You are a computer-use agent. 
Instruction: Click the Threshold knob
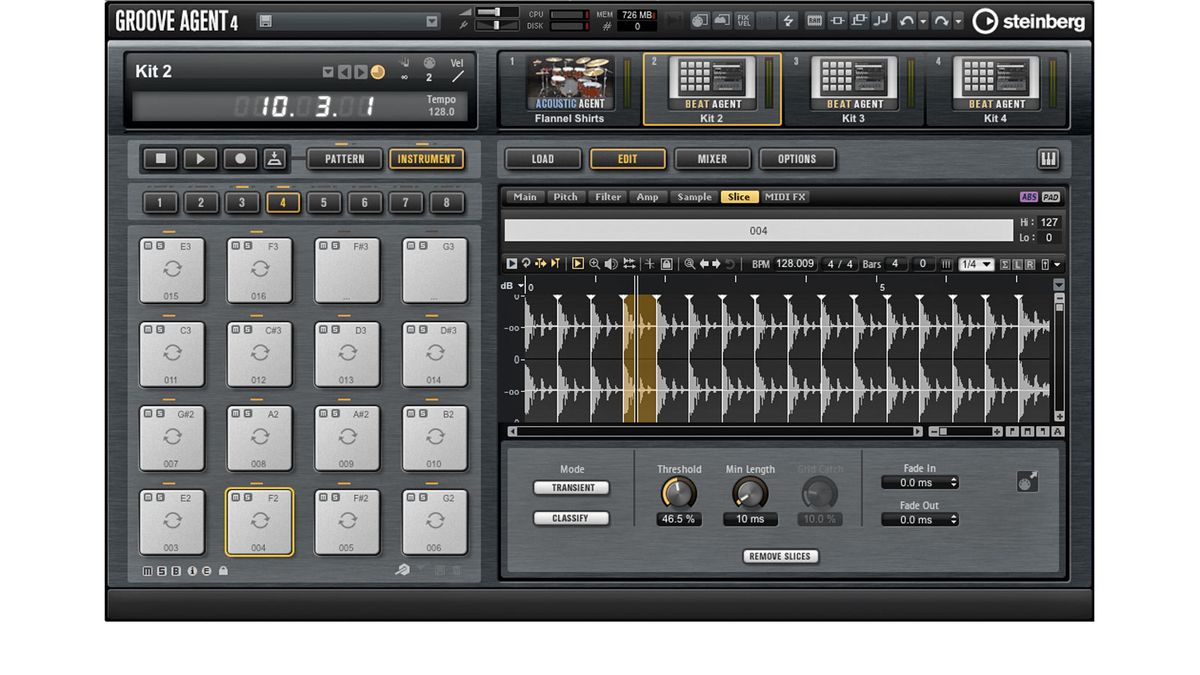tap(678, 493)
